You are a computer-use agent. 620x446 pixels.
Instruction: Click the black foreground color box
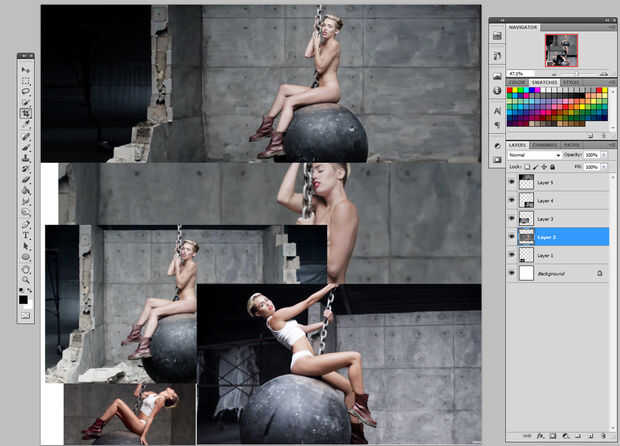23,300
